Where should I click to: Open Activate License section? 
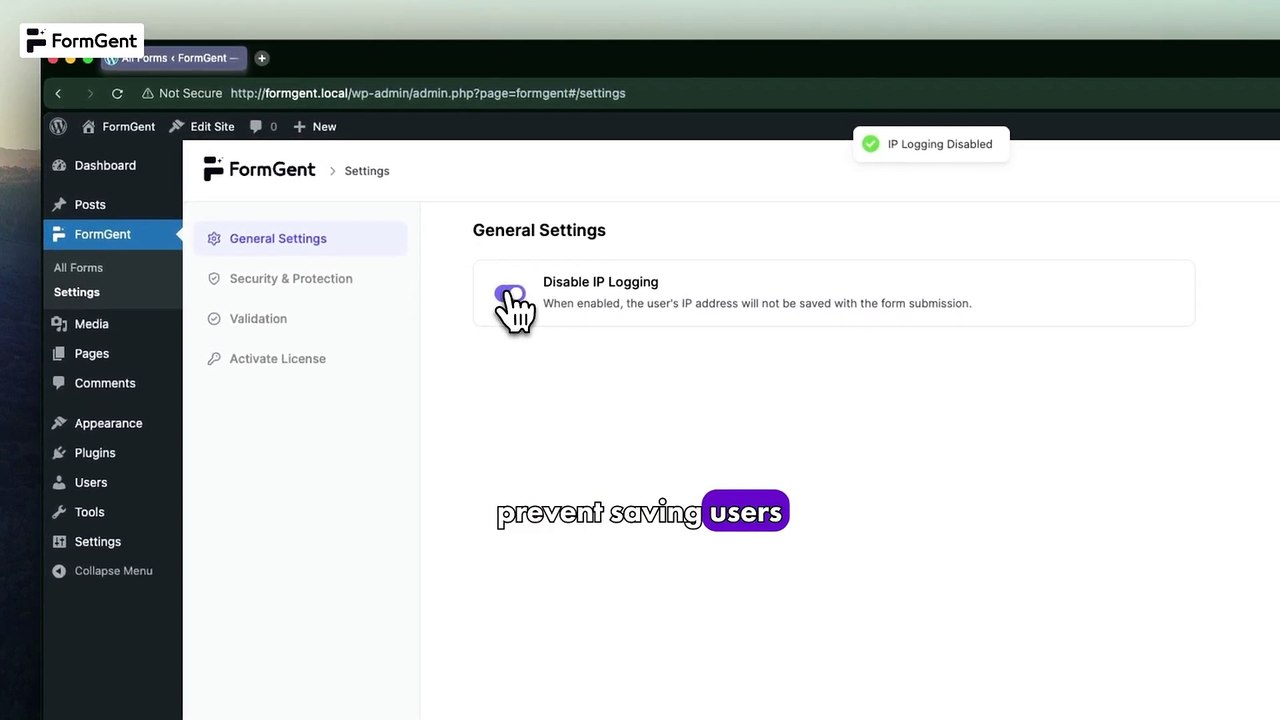click(x=300, y=358)
